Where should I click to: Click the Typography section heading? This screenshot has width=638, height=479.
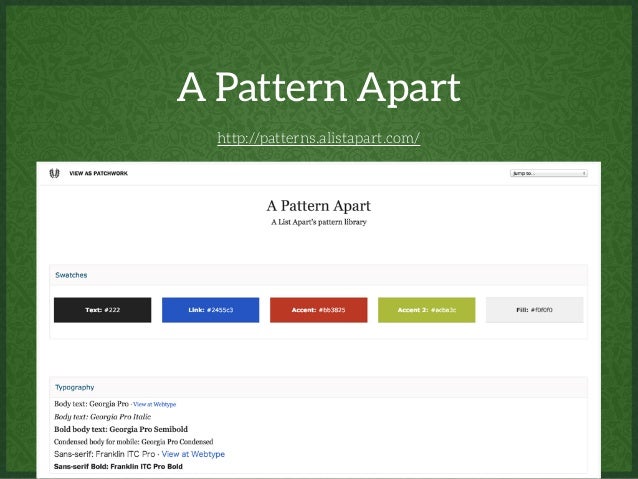point(74,387)
